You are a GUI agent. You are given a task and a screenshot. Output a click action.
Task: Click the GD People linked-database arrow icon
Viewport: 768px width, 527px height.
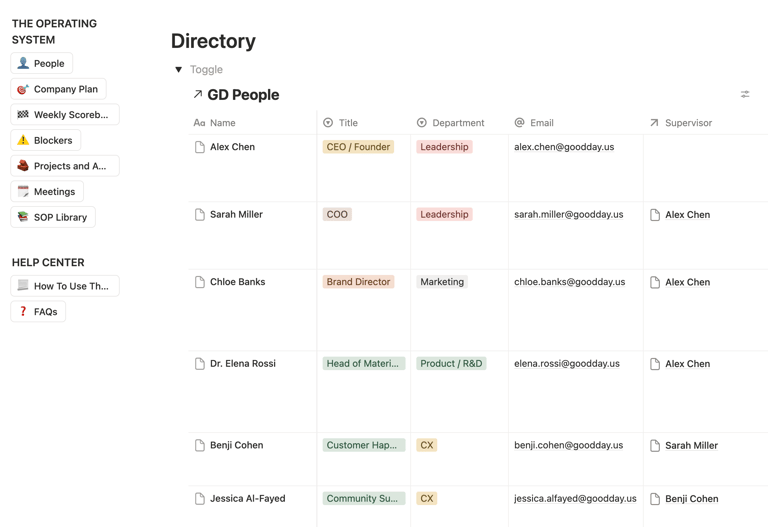pos(197,95)
